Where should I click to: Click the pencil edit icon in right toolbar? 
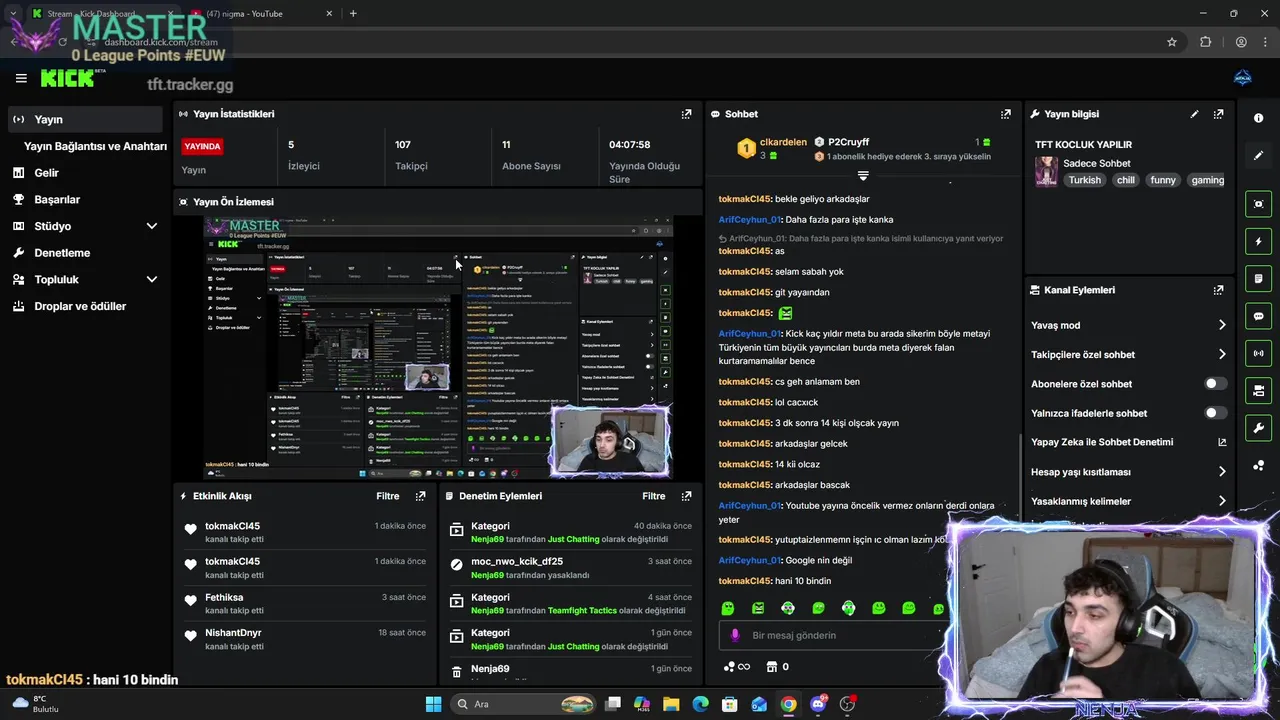point(1258,156)
